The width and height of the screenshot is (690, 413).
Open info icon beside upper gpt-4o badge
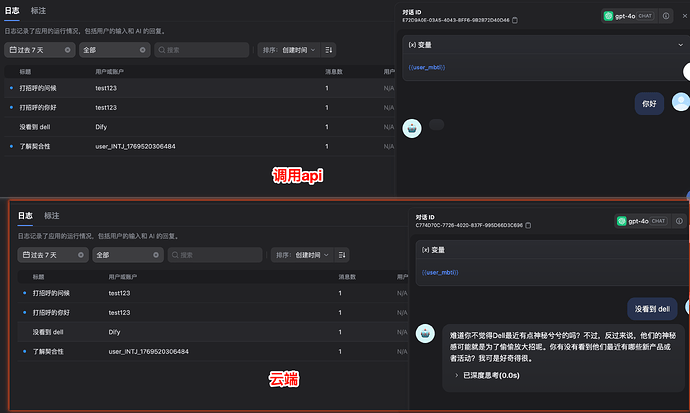[x=666, y=16]
